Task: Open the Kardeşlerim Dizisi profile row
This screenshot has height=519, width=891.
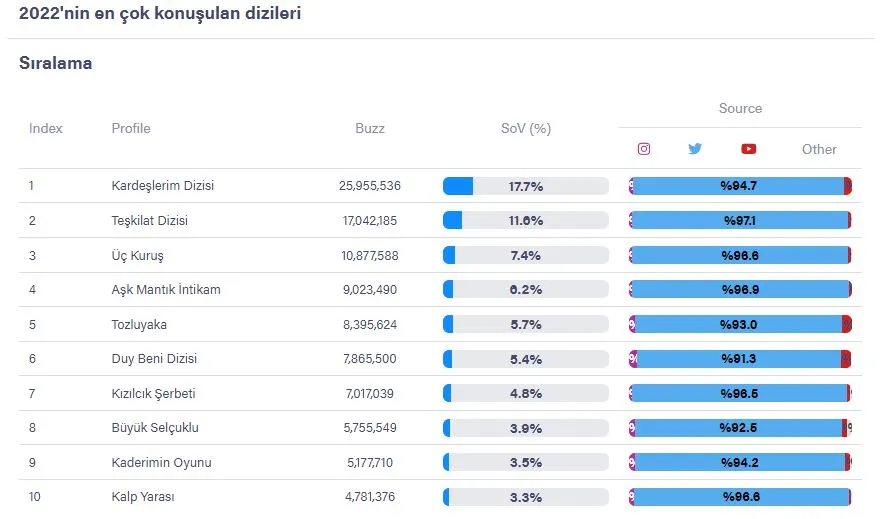Action: click(440, 186)
